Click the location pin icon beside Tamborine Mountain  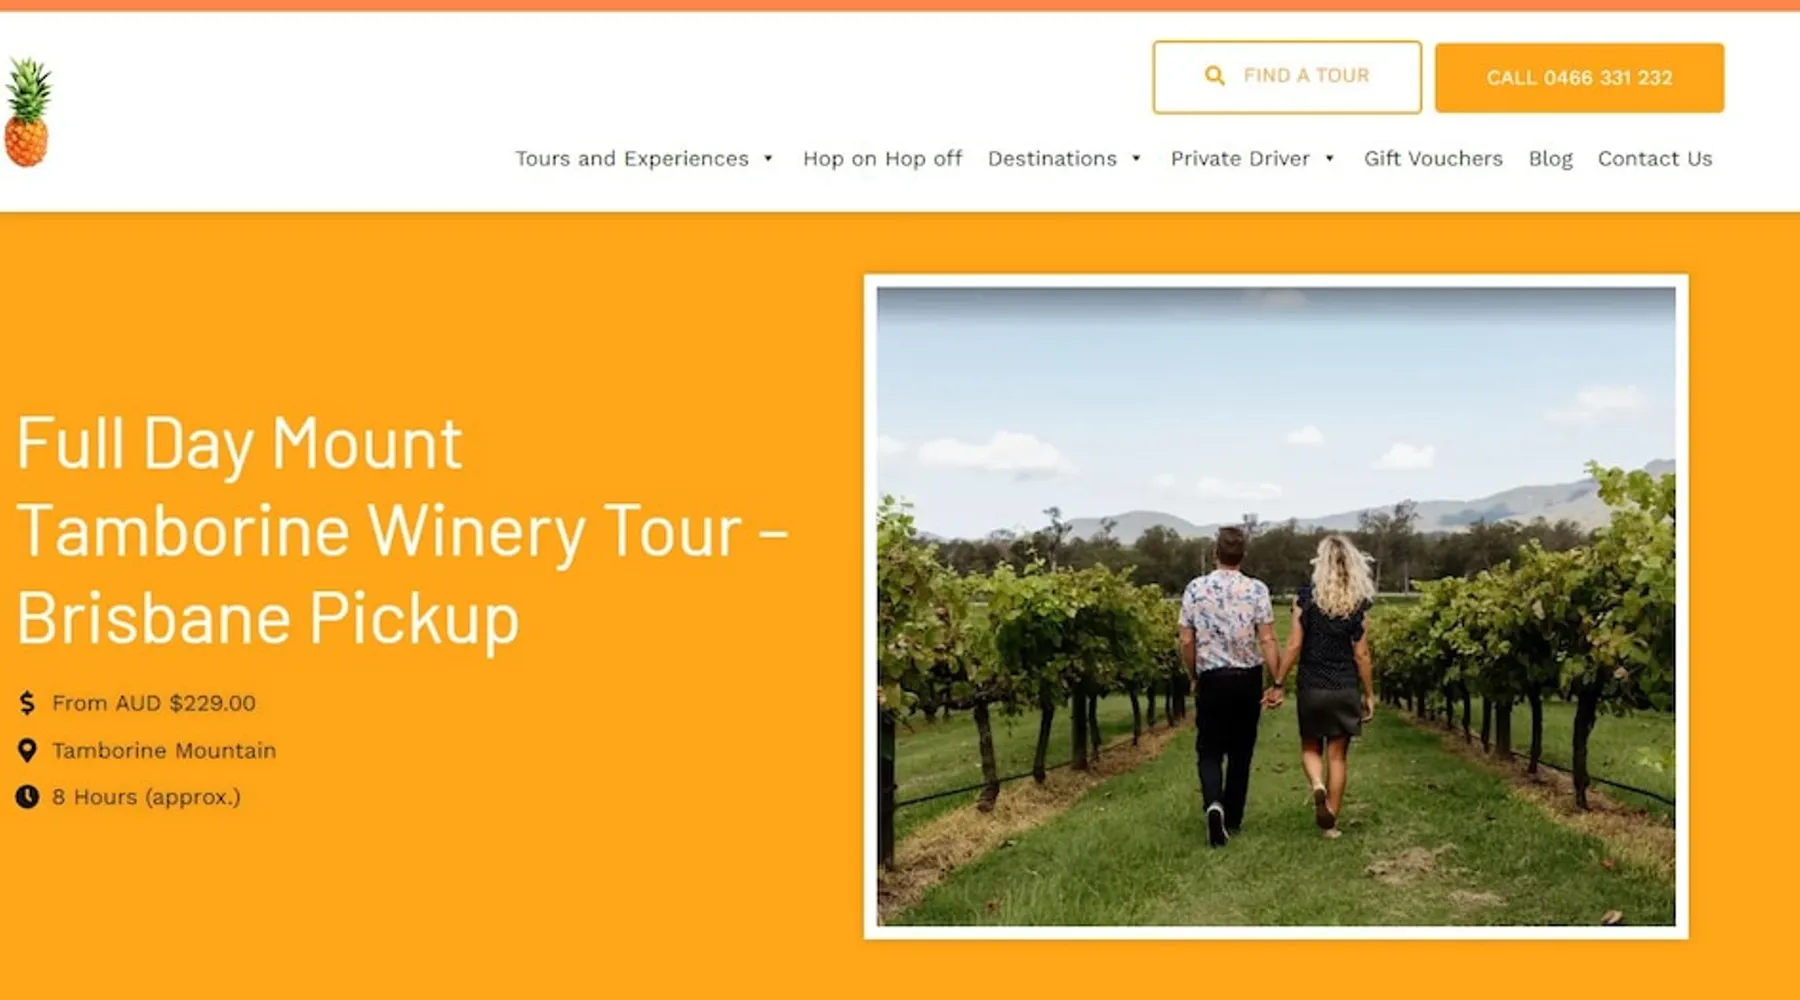27,750
